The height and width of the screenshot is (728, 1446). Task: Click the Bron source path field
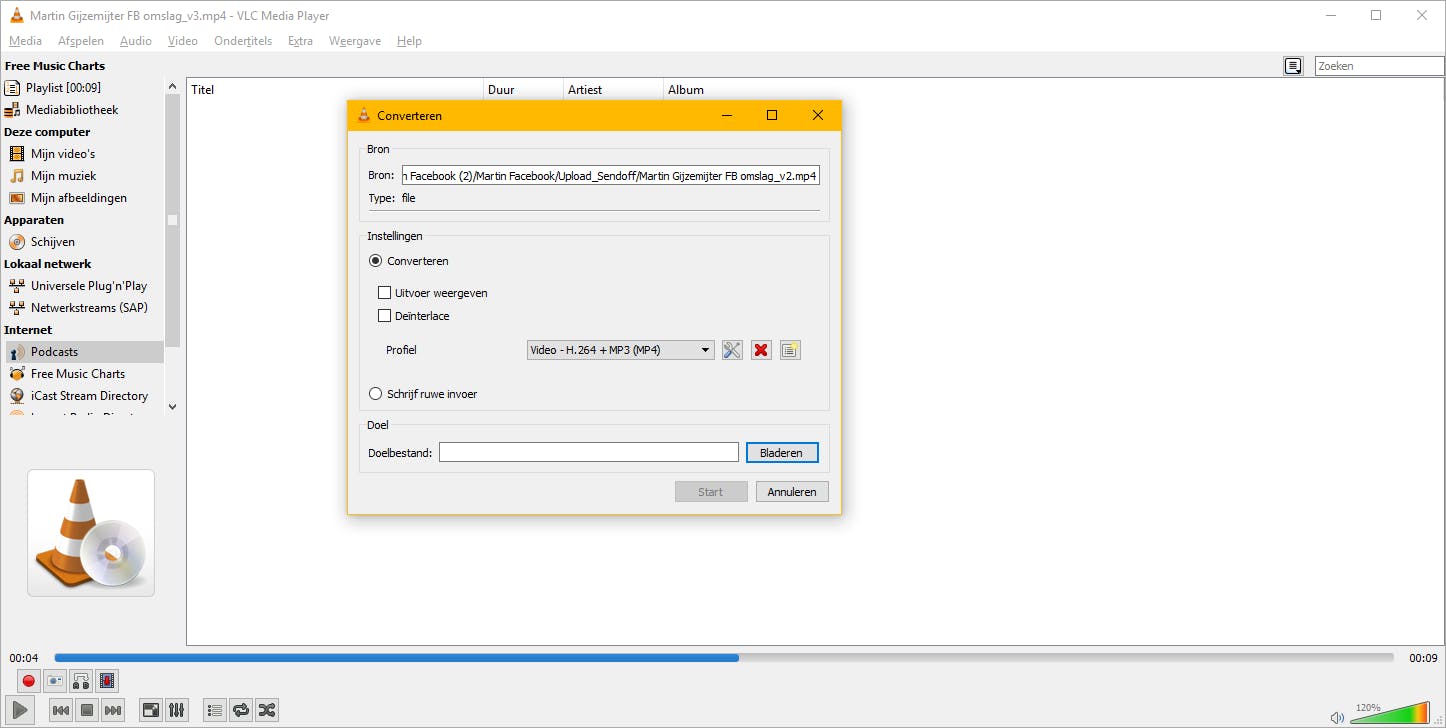(610, 176)
